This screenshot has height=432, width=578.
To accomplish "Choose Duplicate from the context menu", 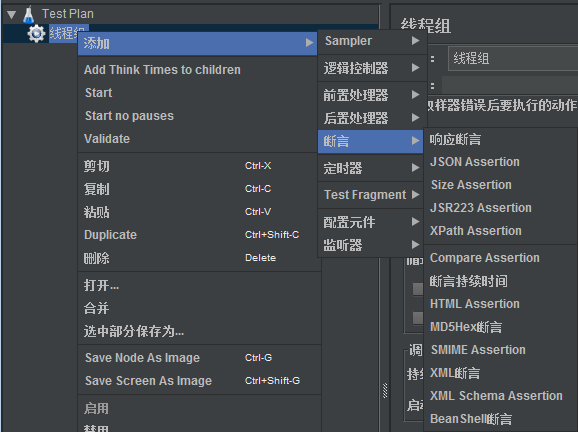I will [198, 235].
